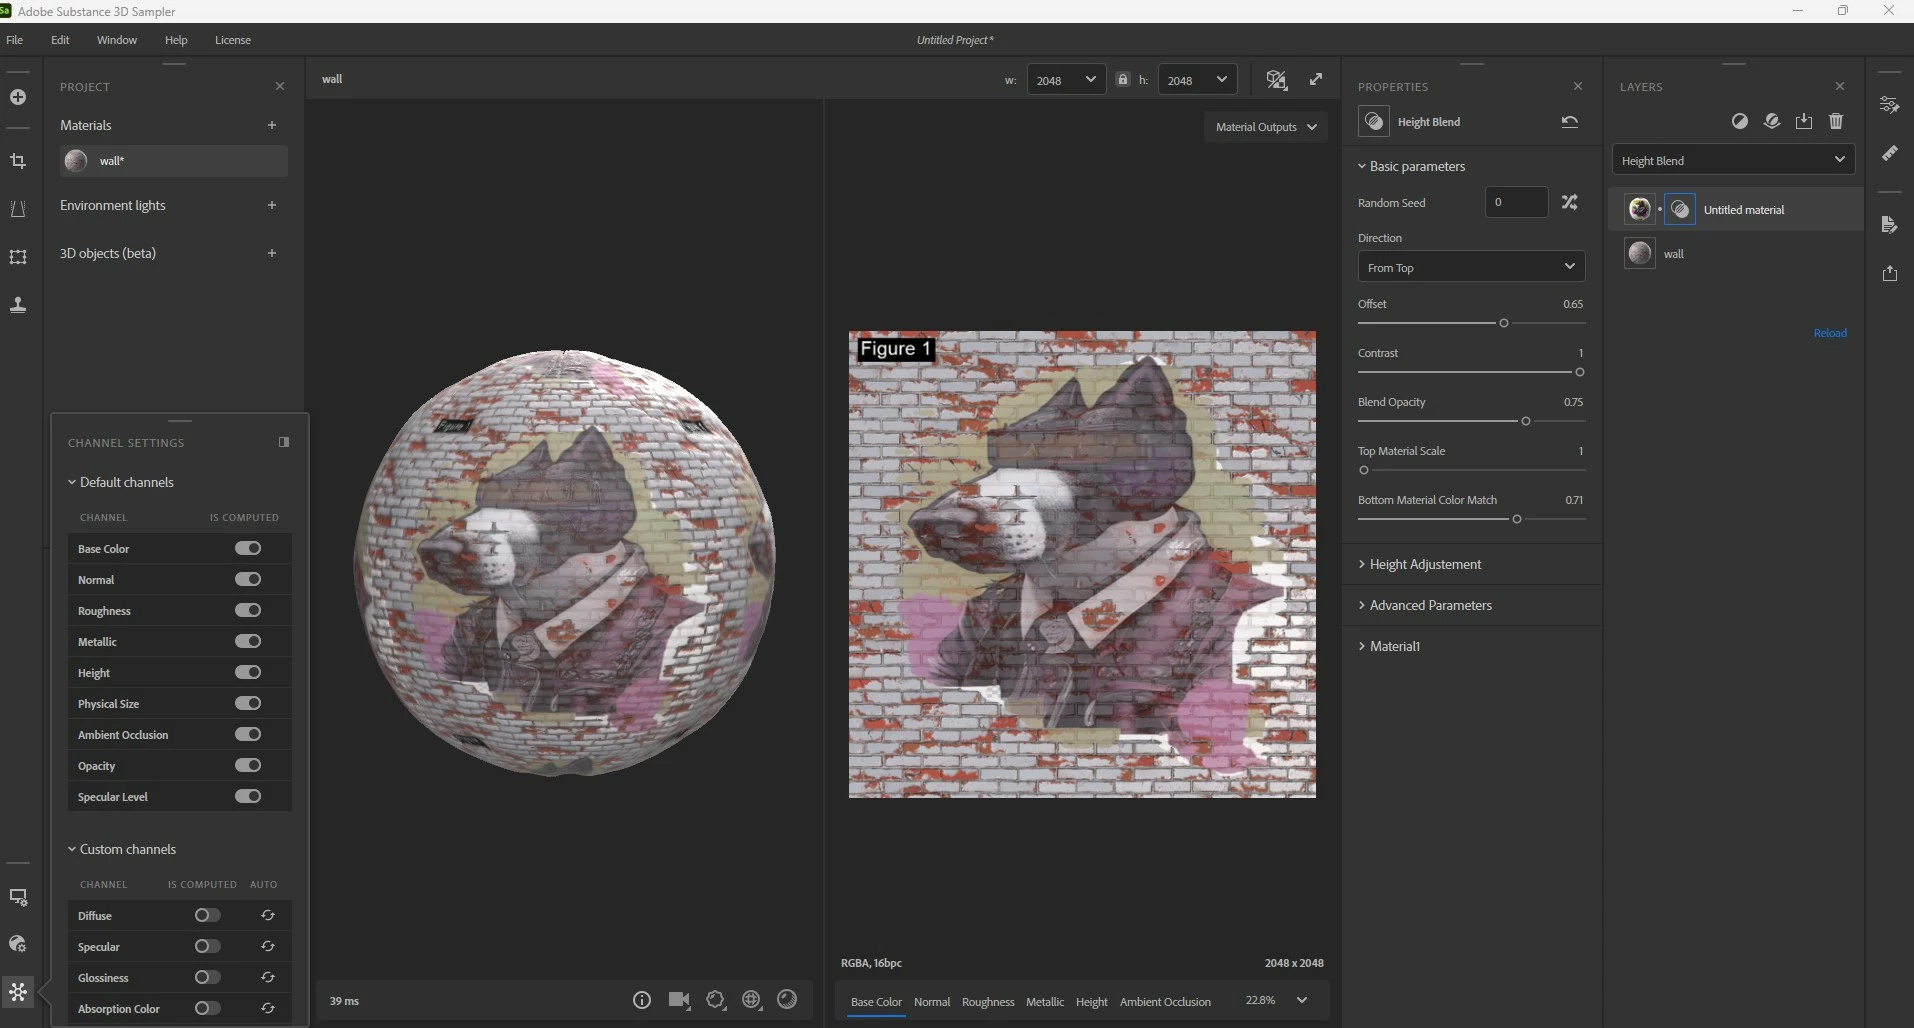Image resolution: width=1914 pixels, height=1028 pixels.
Task: Click the resolution lock icon
Action: pos(1122,80)
